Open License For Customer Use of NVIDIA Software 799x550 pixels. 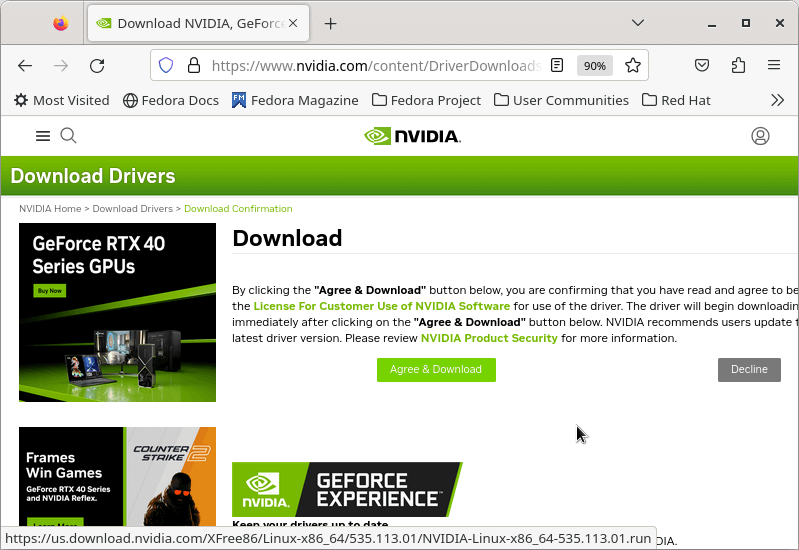point(382,306)
